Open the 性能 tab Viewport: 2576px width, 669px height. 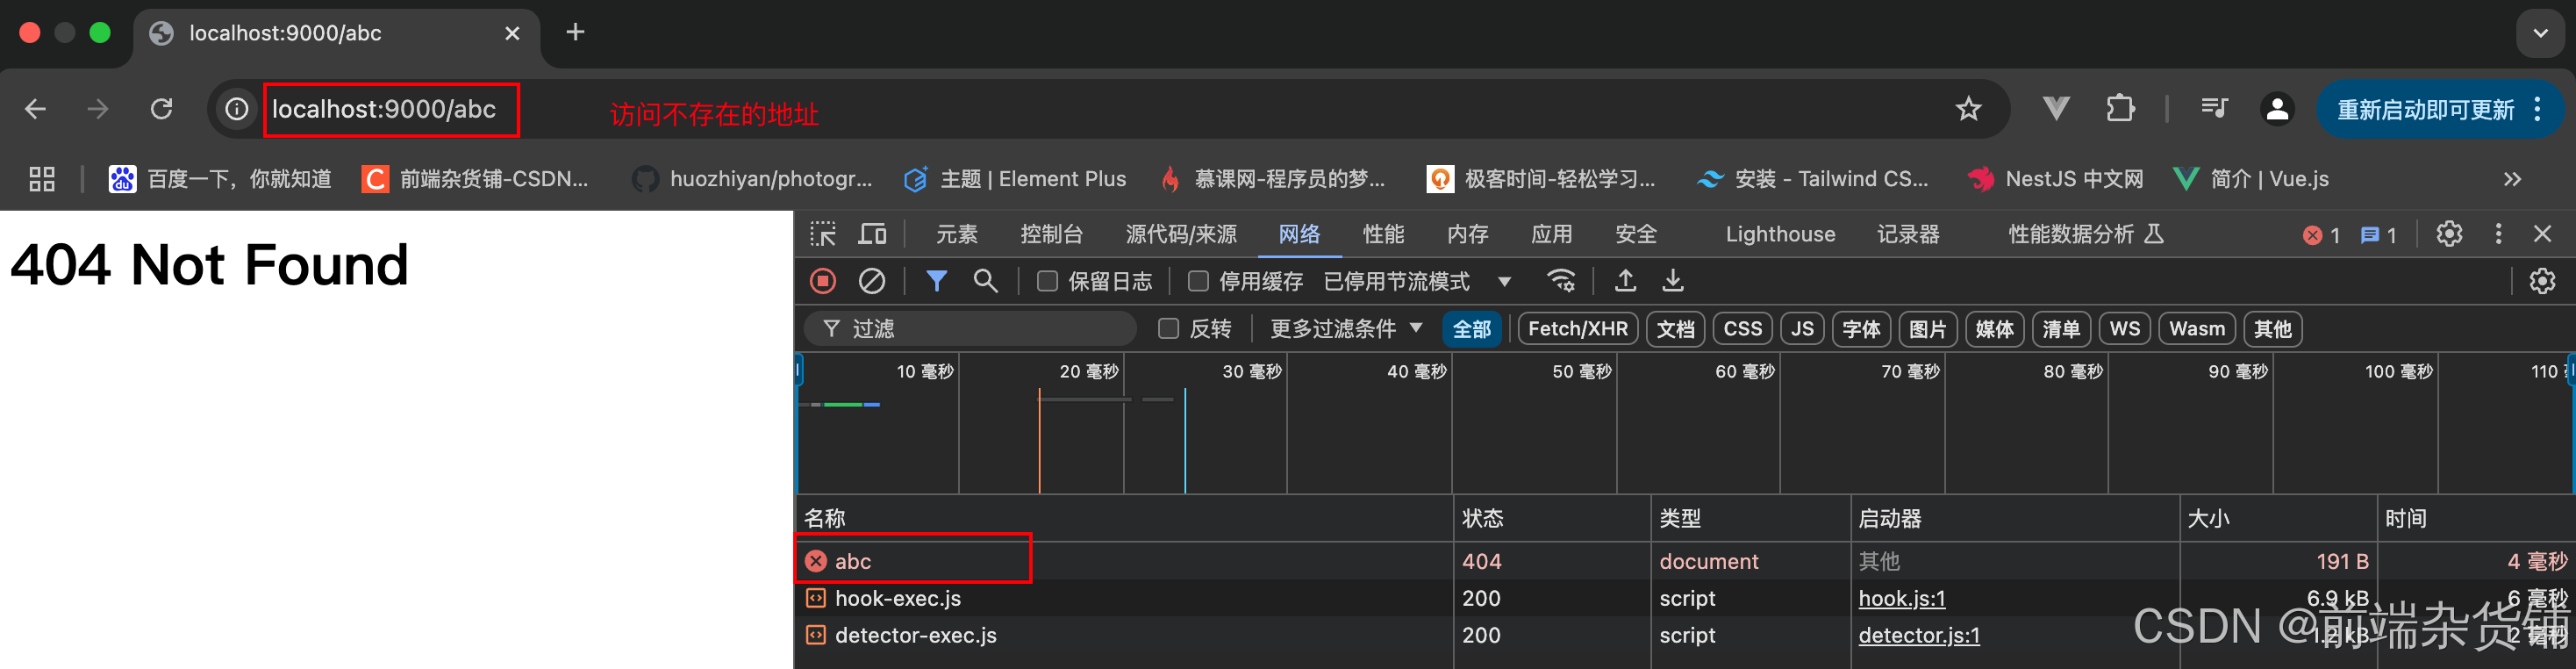click(1383, 234)
